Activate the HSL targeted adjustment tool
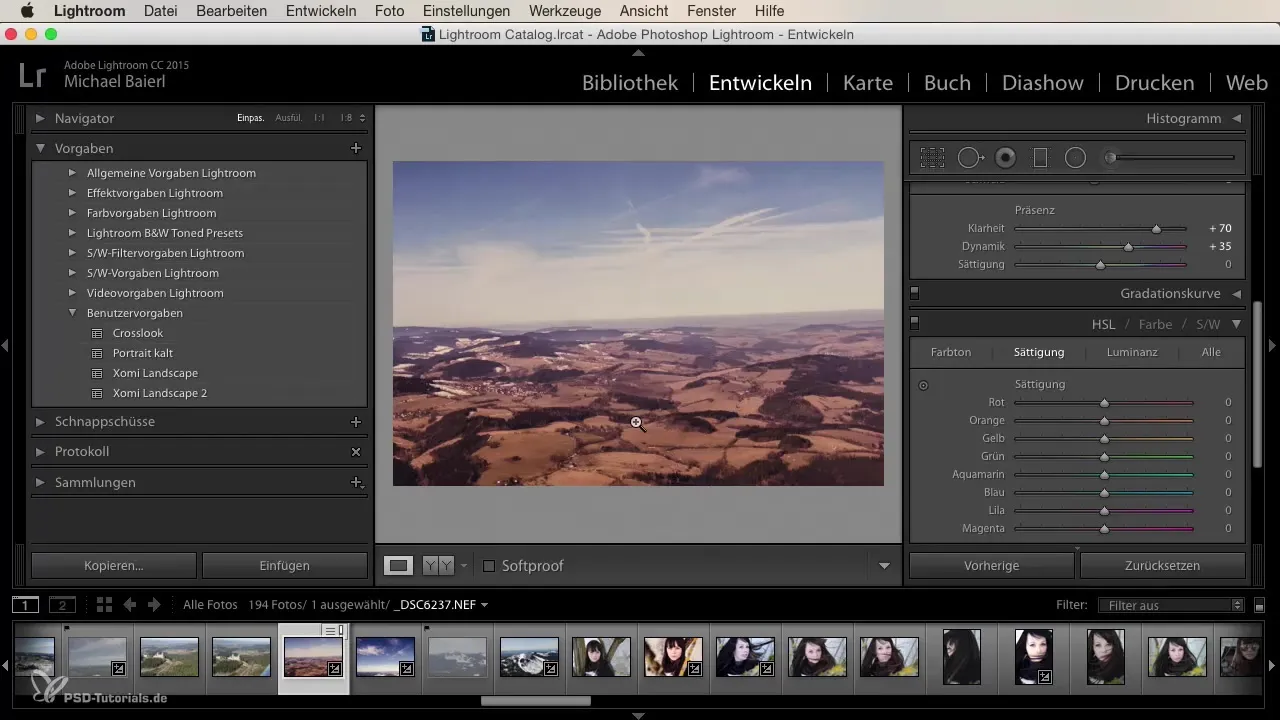This screenshot has height=720, width=1280. 923,385
